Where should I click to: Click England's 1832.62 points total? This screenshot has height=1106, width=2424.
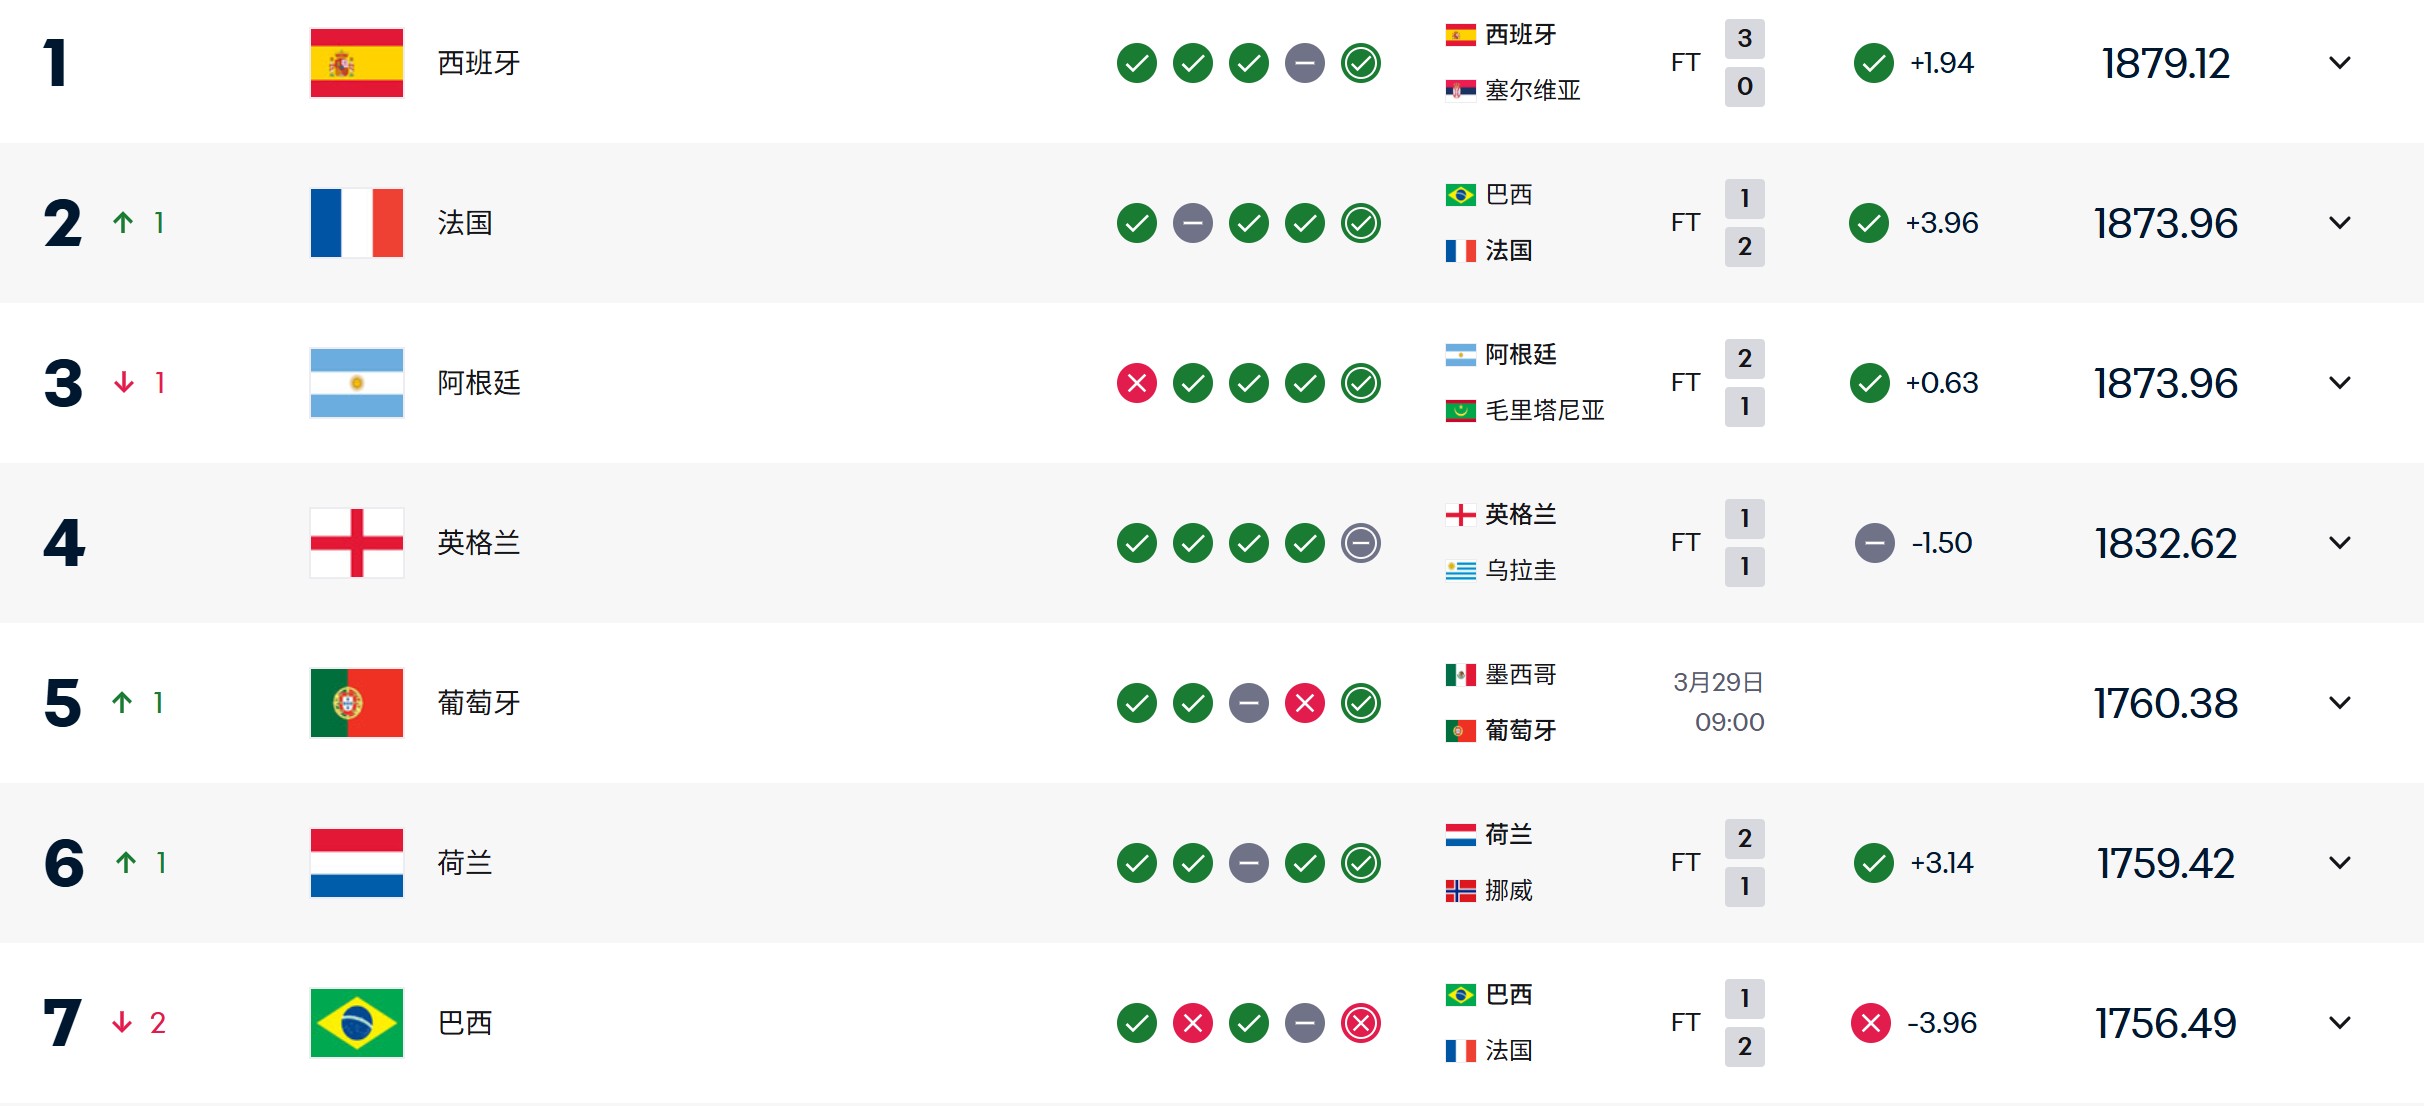click(x=2165, y=543)
